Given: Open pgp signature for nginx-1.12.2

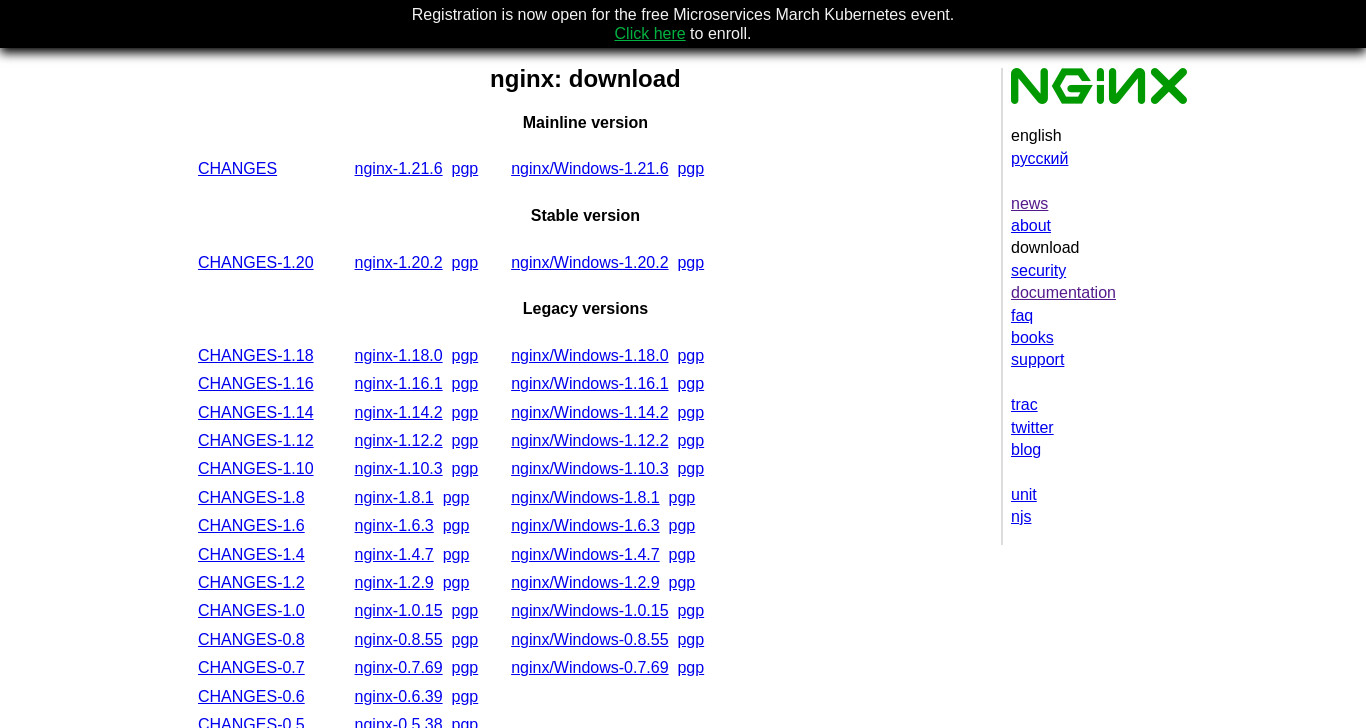Looking at the screenshot, I should click(465, 441).
